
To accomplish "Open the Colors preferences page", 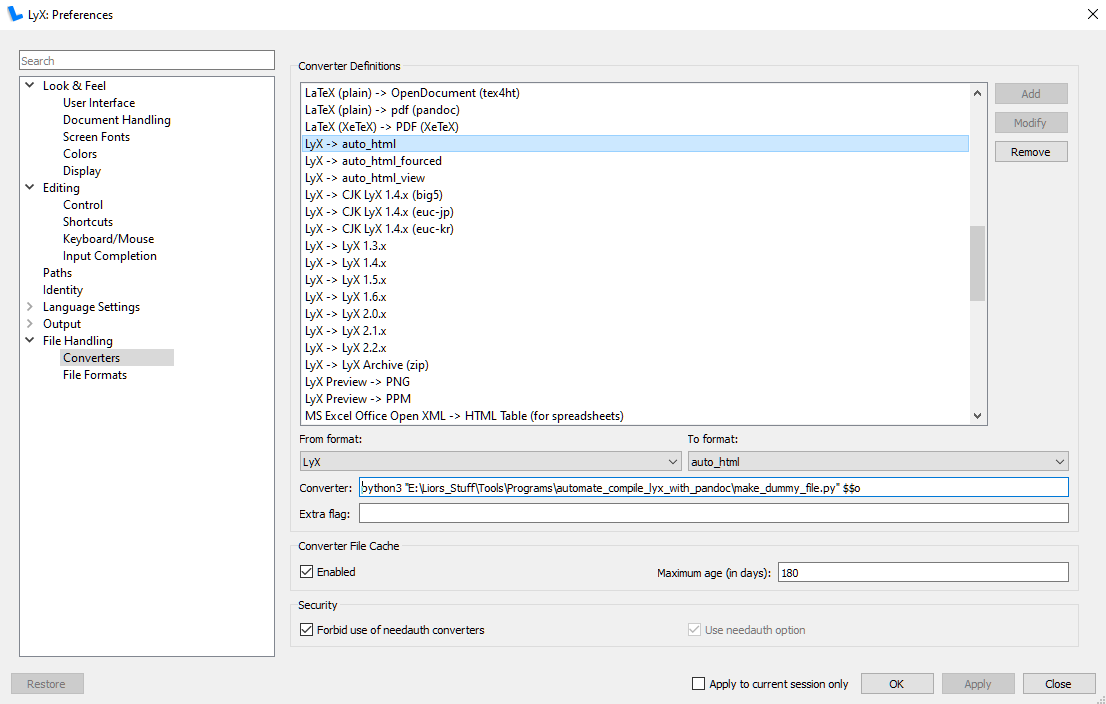I will [80, 154].
